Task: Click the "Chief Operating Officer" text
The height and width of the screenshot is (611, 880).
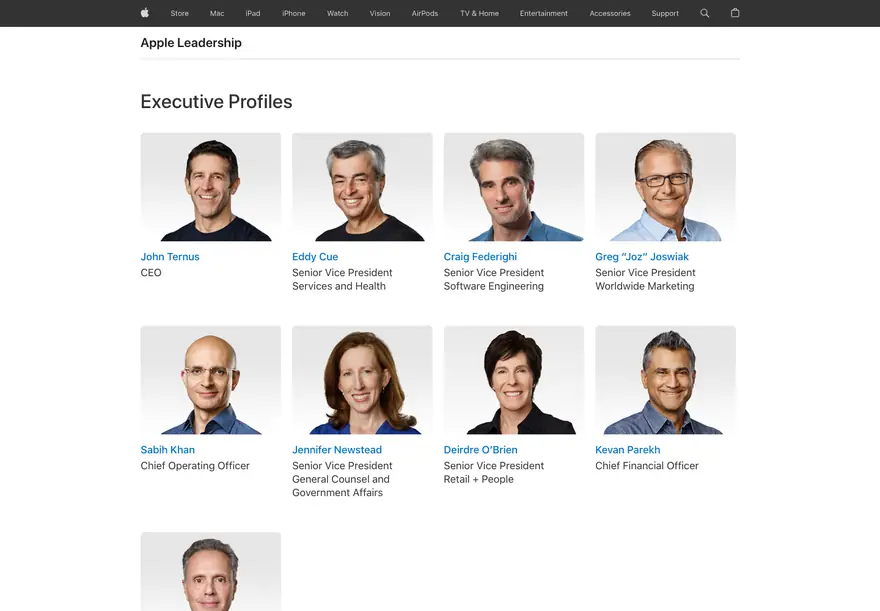Action: coord(195,466)
